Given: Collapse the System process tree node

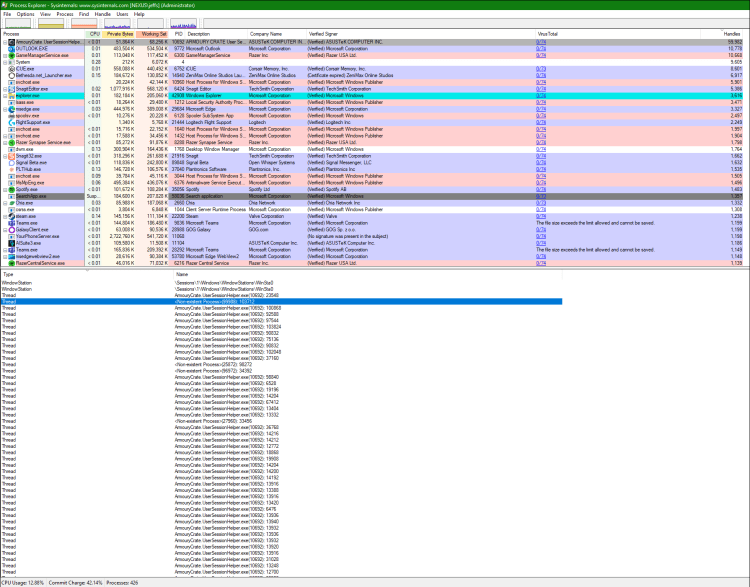Looking at the screenshot, I should tap(5, 62).
